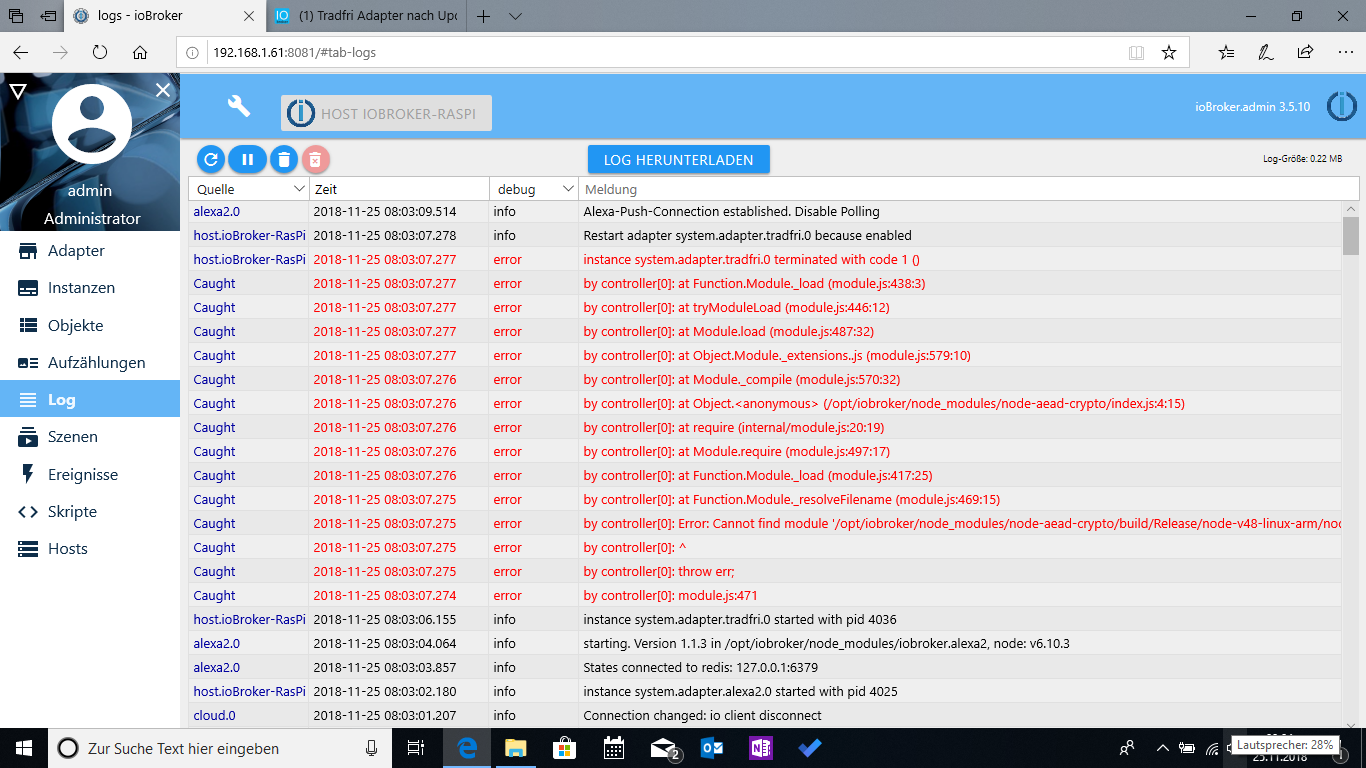Viewport: 1366px width, 768px height.
Task: Click the HOST IOBROKER-RASPI button
Action: 387,113
